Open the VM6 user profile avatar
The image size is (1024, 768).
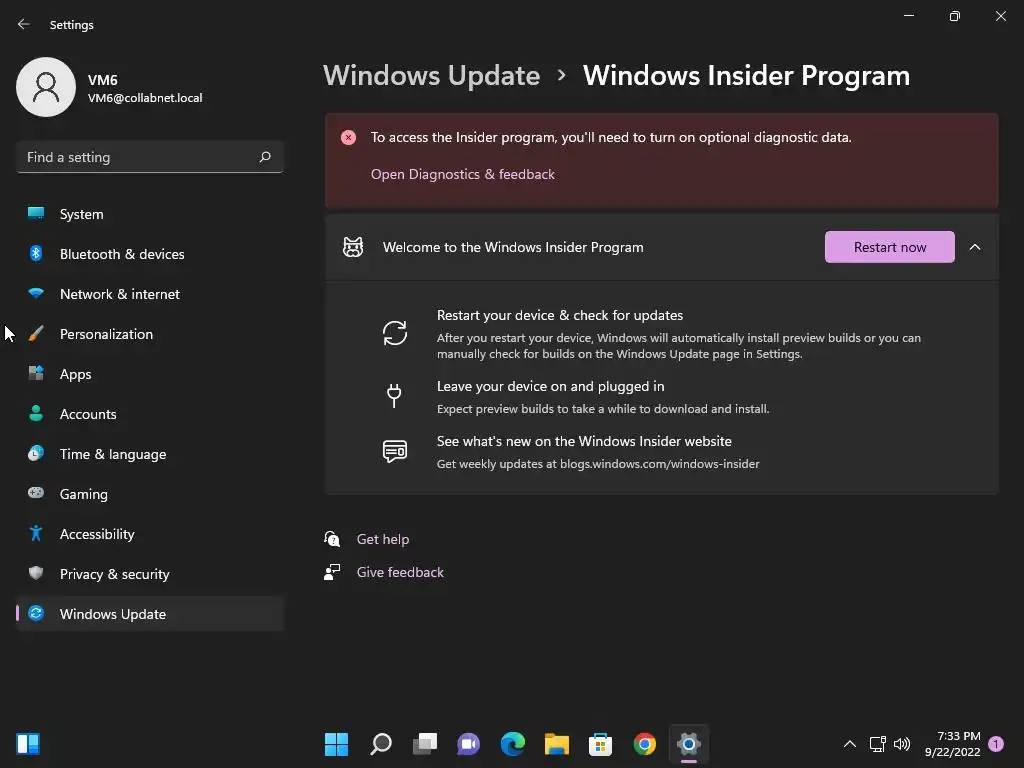click(x=46, y=87)
